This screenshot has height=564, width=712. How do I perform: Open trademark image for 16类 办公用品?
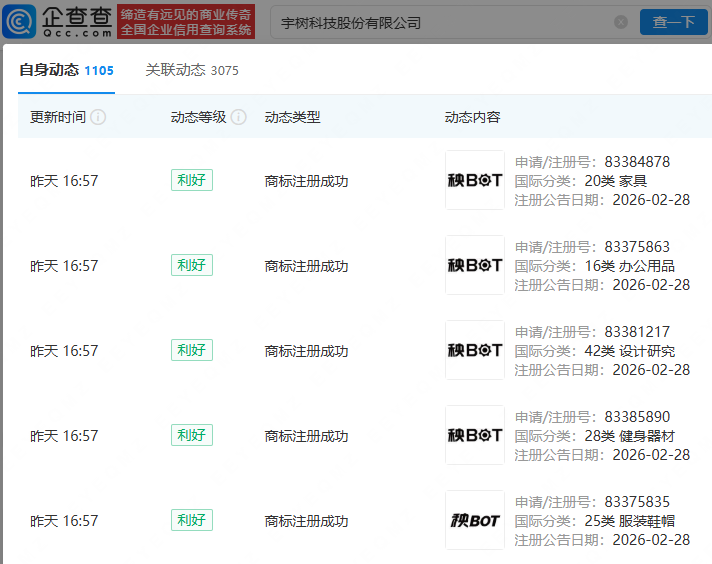(475, 266)
